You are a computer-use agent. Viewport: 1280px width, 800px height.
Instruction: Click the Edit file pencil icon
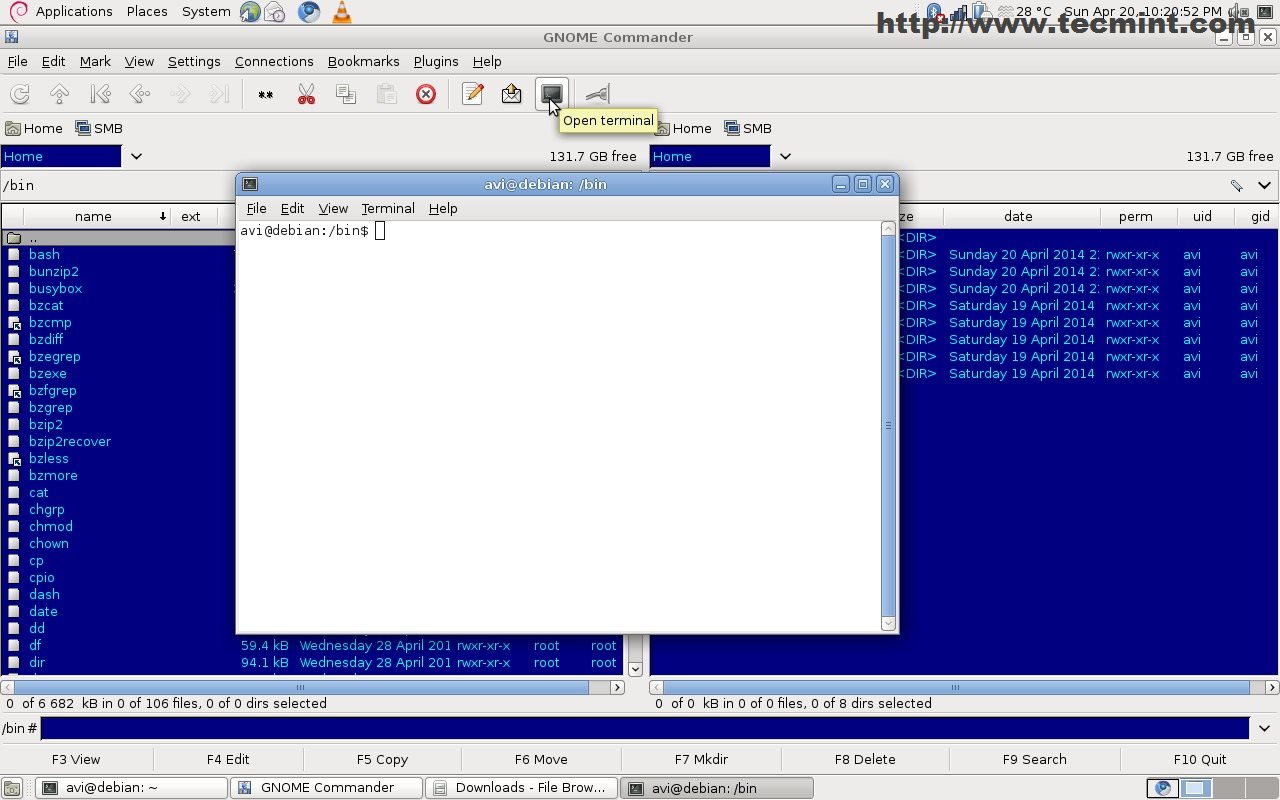[x=473, y=94]
